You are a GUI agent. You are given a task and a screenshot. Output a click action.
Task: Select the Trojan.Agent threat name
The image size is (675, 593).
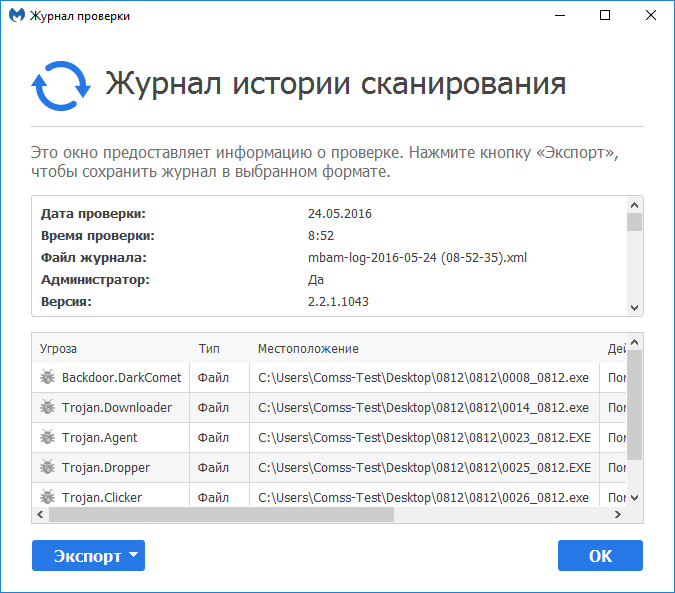tap(99, 438)
